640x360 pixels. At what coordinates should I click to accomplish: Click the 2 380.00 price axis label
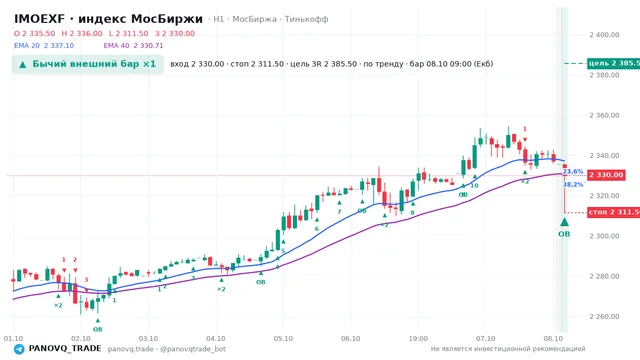[x=604, y=75]
